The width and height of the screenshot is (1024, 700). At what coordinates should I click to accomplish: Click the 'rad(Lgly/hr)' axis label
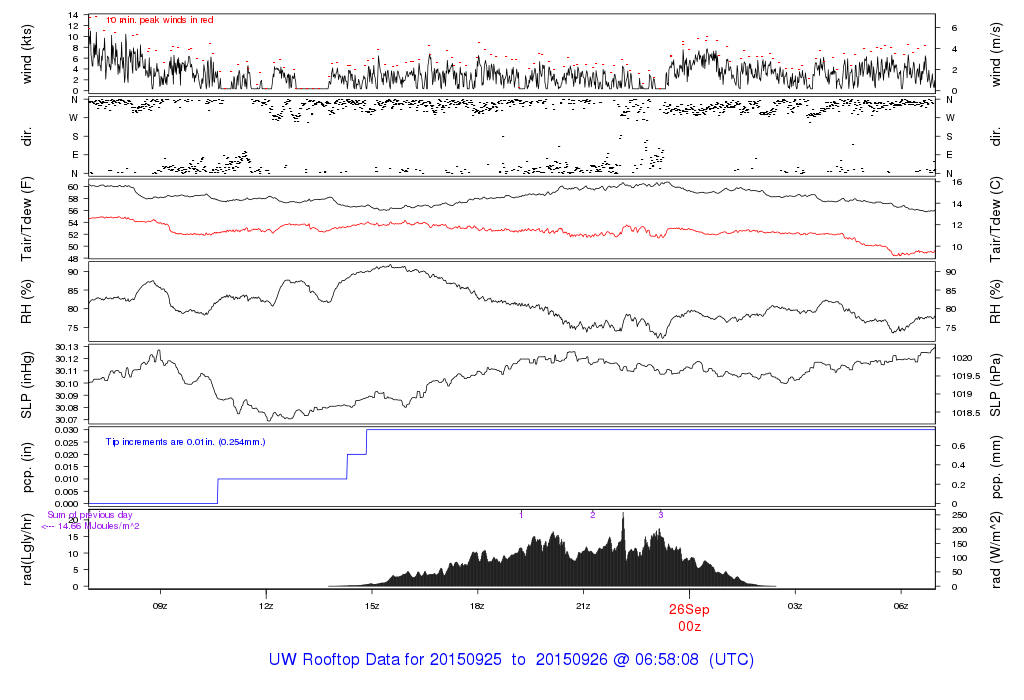(26, 550)
